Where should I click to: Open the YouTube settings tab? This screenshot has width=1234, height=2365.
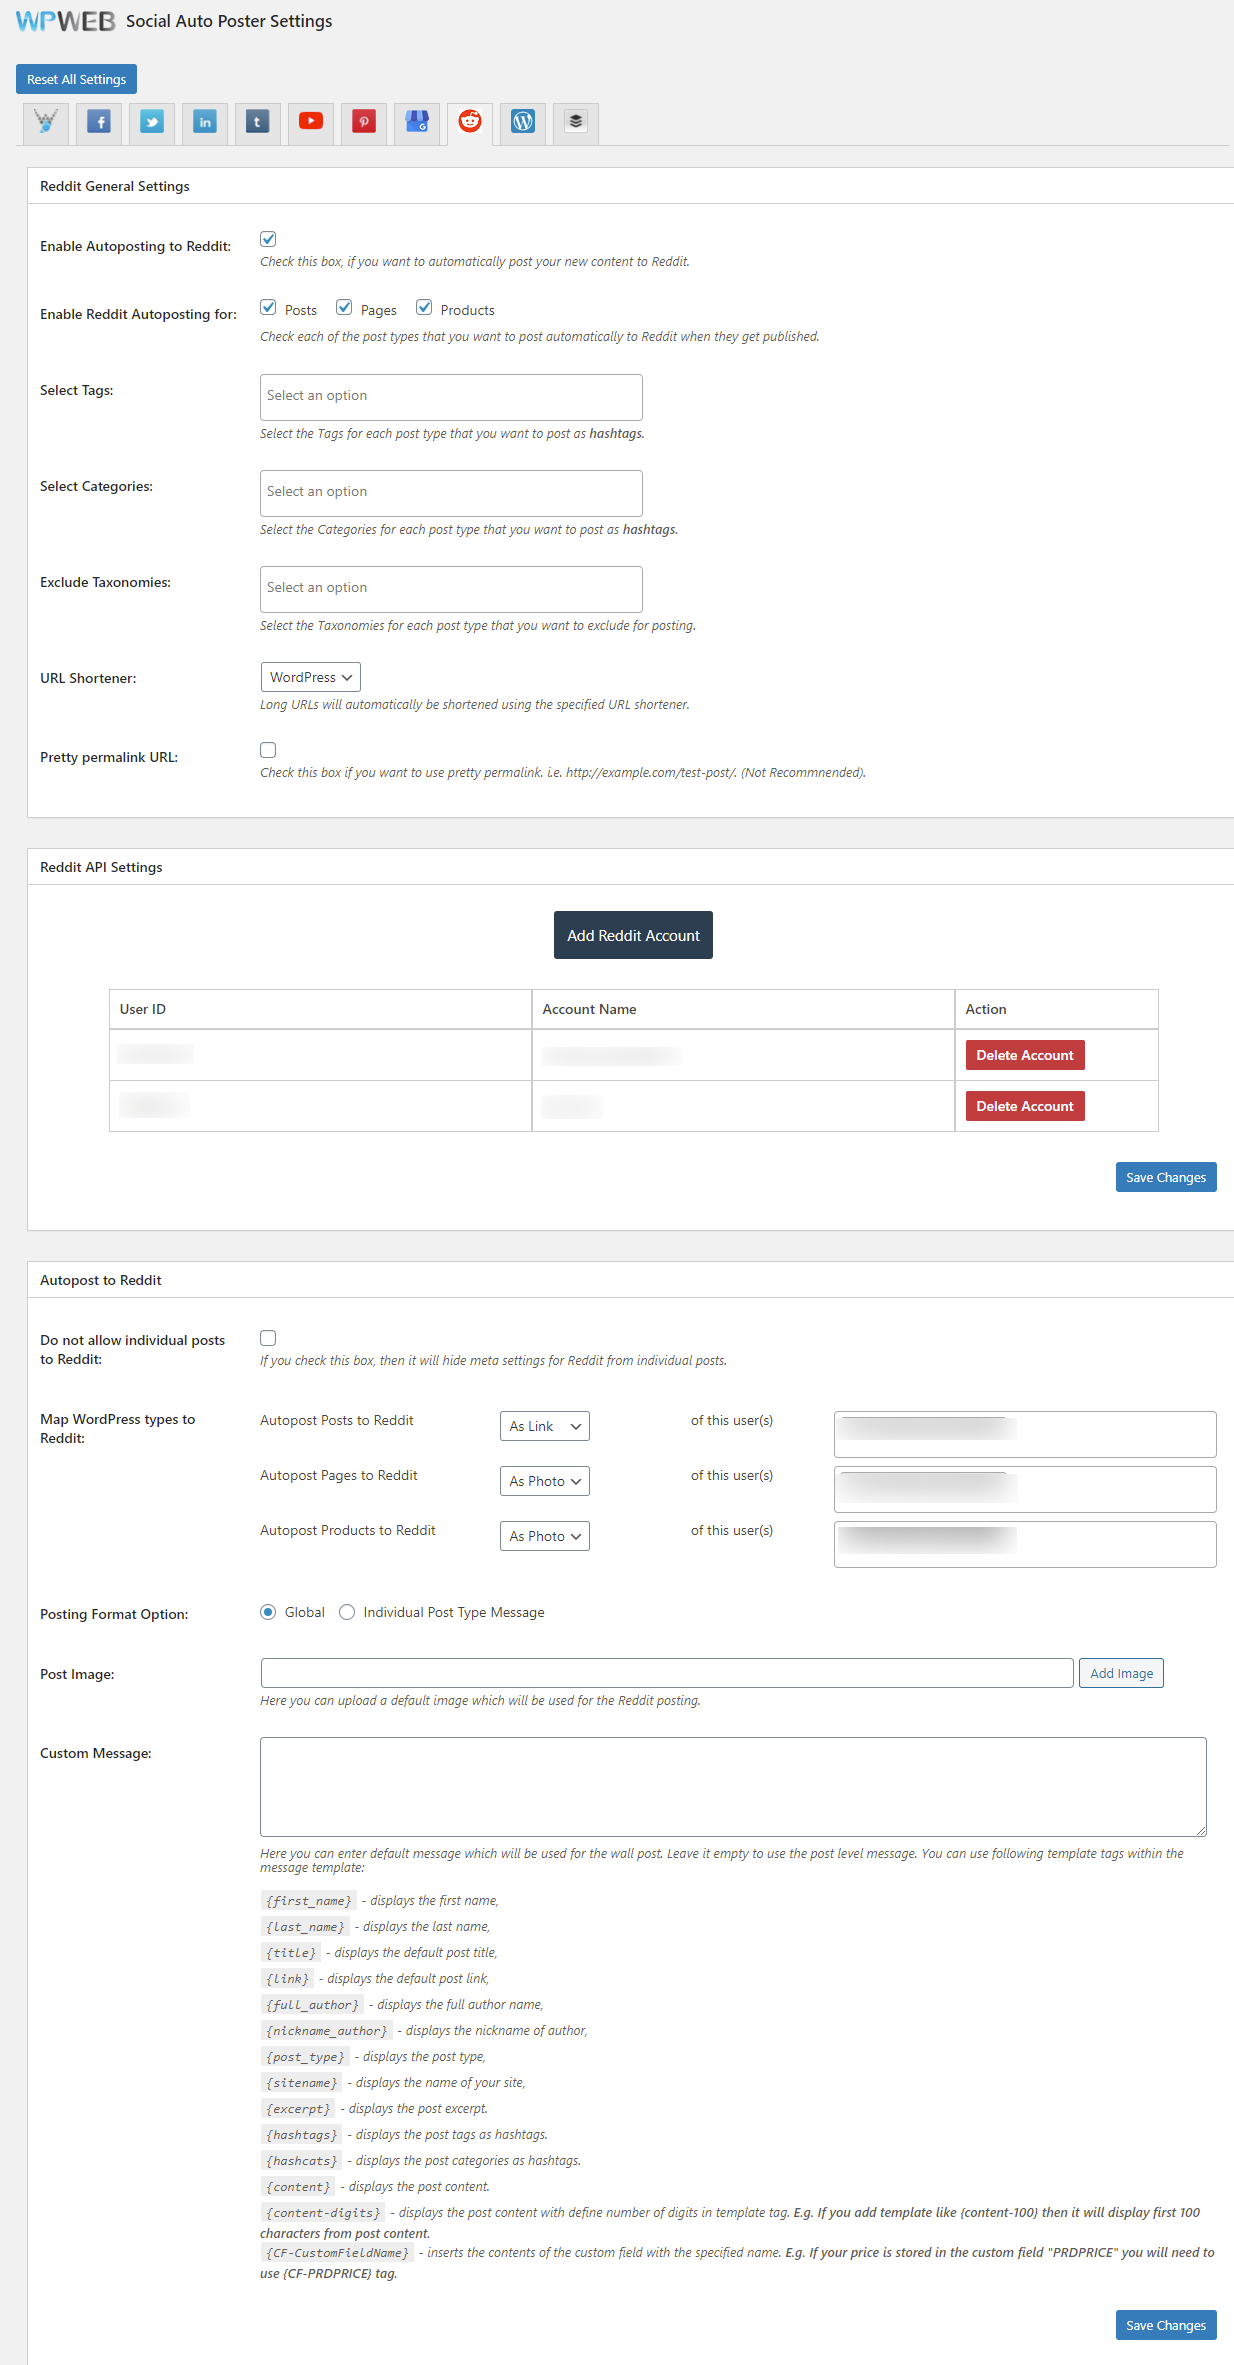pyautogui.click(x=311, y=122)
